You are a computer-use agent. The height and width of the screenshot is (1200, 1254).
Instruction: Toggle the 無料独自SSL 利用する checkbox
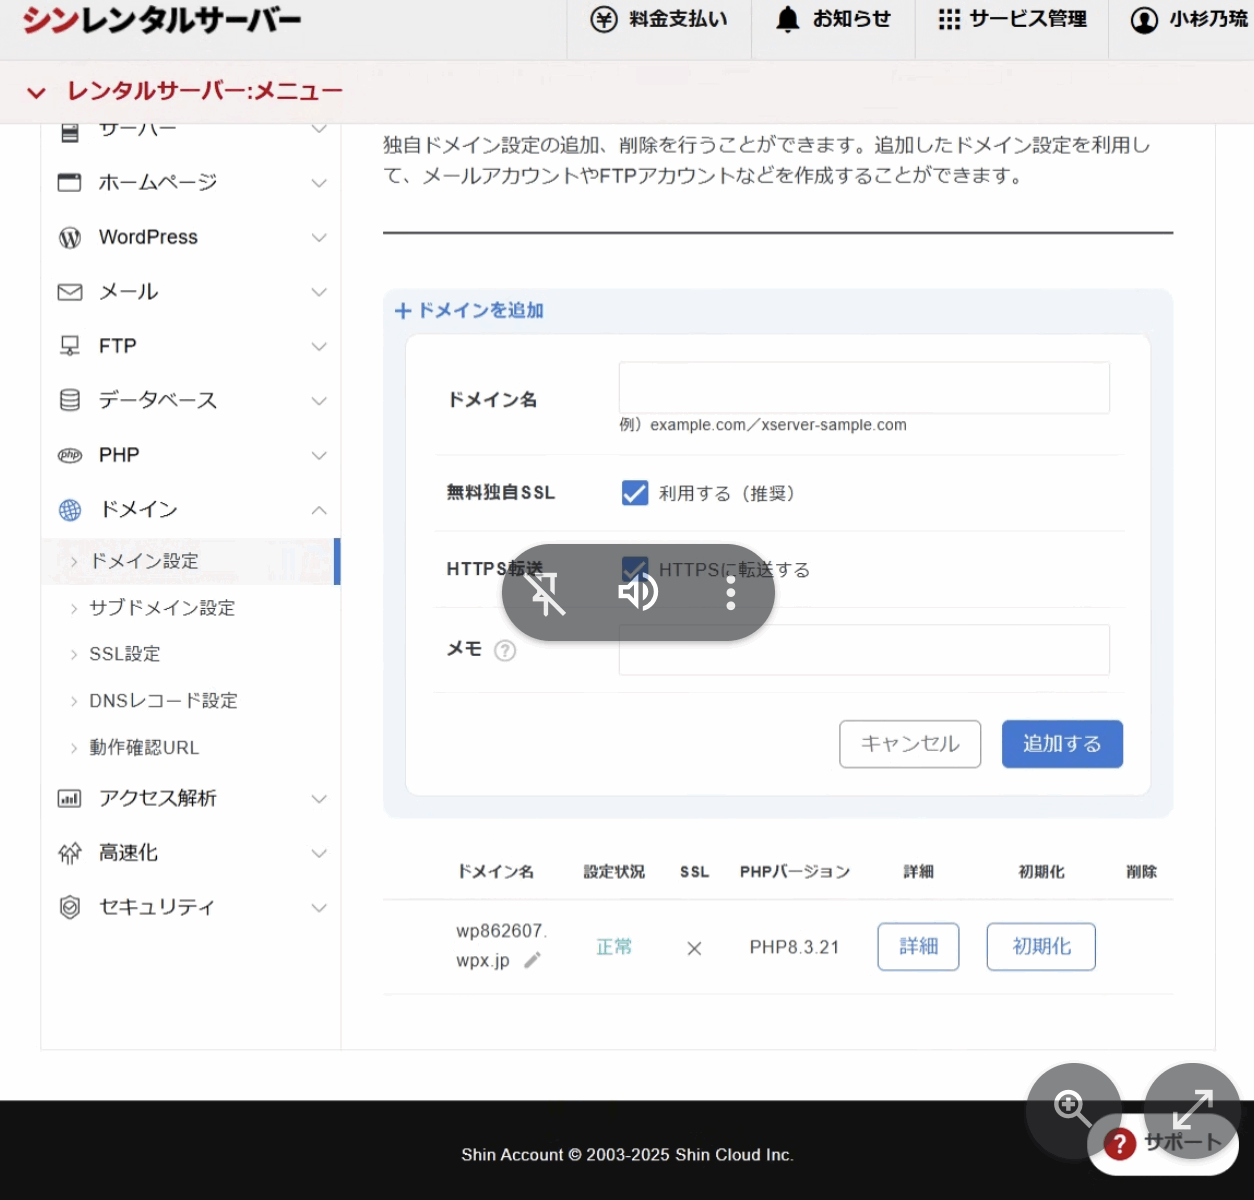[635, 493]
